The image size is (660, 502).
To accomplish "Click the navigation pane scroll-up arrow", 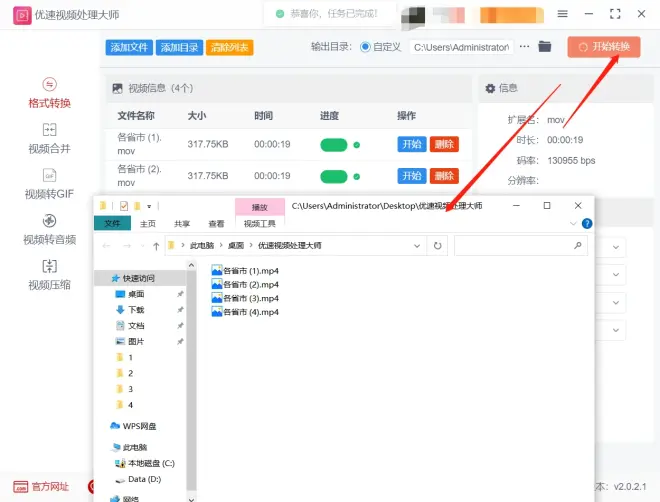I will point(191,265).
